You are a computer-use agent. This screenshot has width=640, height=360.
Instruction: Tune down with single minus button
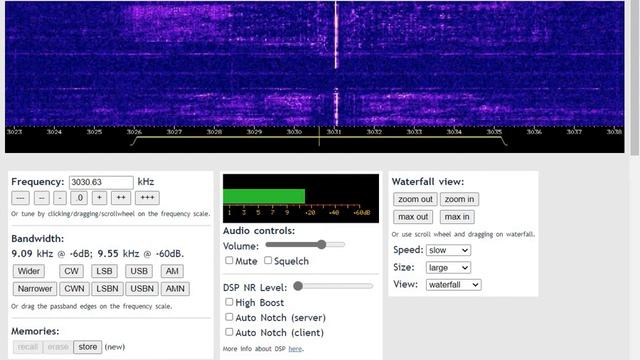click(x=60, y=198)
